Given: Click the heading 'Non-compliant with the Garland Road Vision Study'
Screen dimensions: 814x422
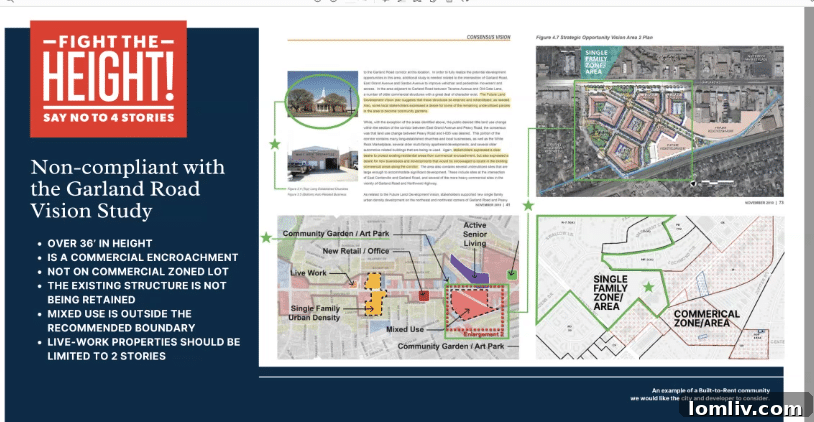Looking at the screenshot, I should tap(128, 189).
